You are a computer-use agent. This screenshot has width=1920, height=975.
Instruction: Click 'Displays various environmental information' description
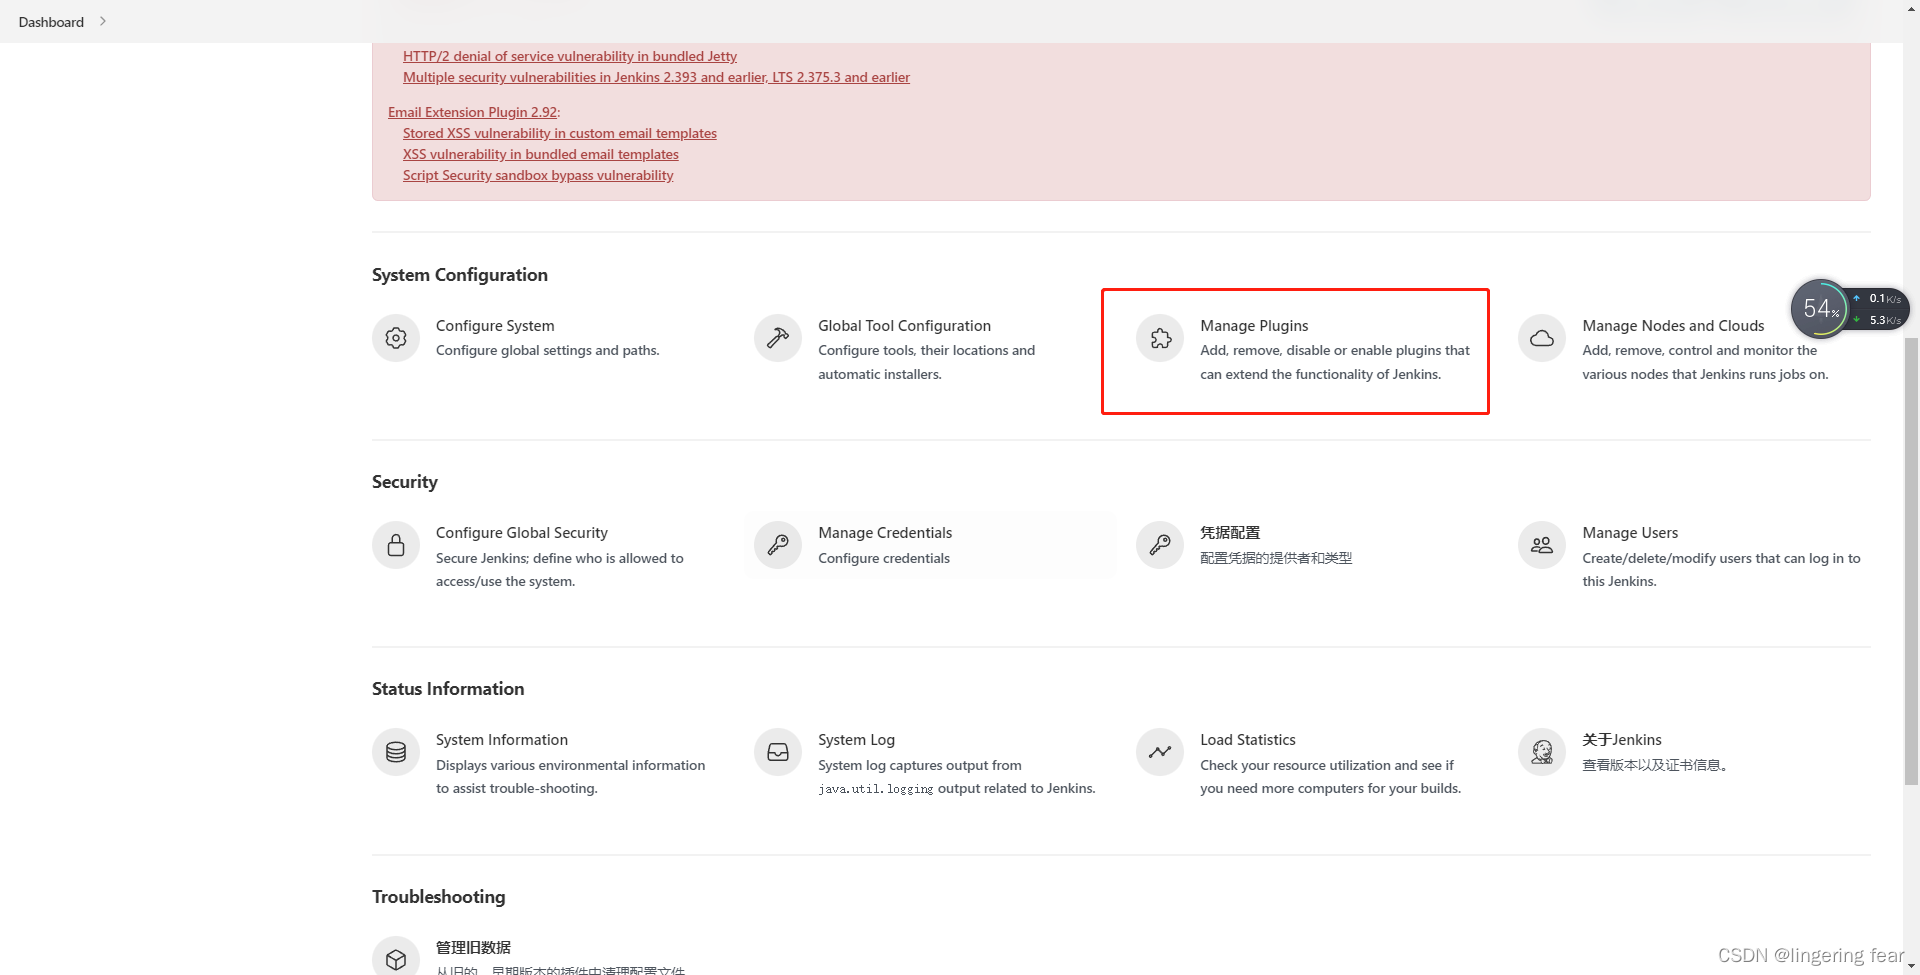(570, 776)
